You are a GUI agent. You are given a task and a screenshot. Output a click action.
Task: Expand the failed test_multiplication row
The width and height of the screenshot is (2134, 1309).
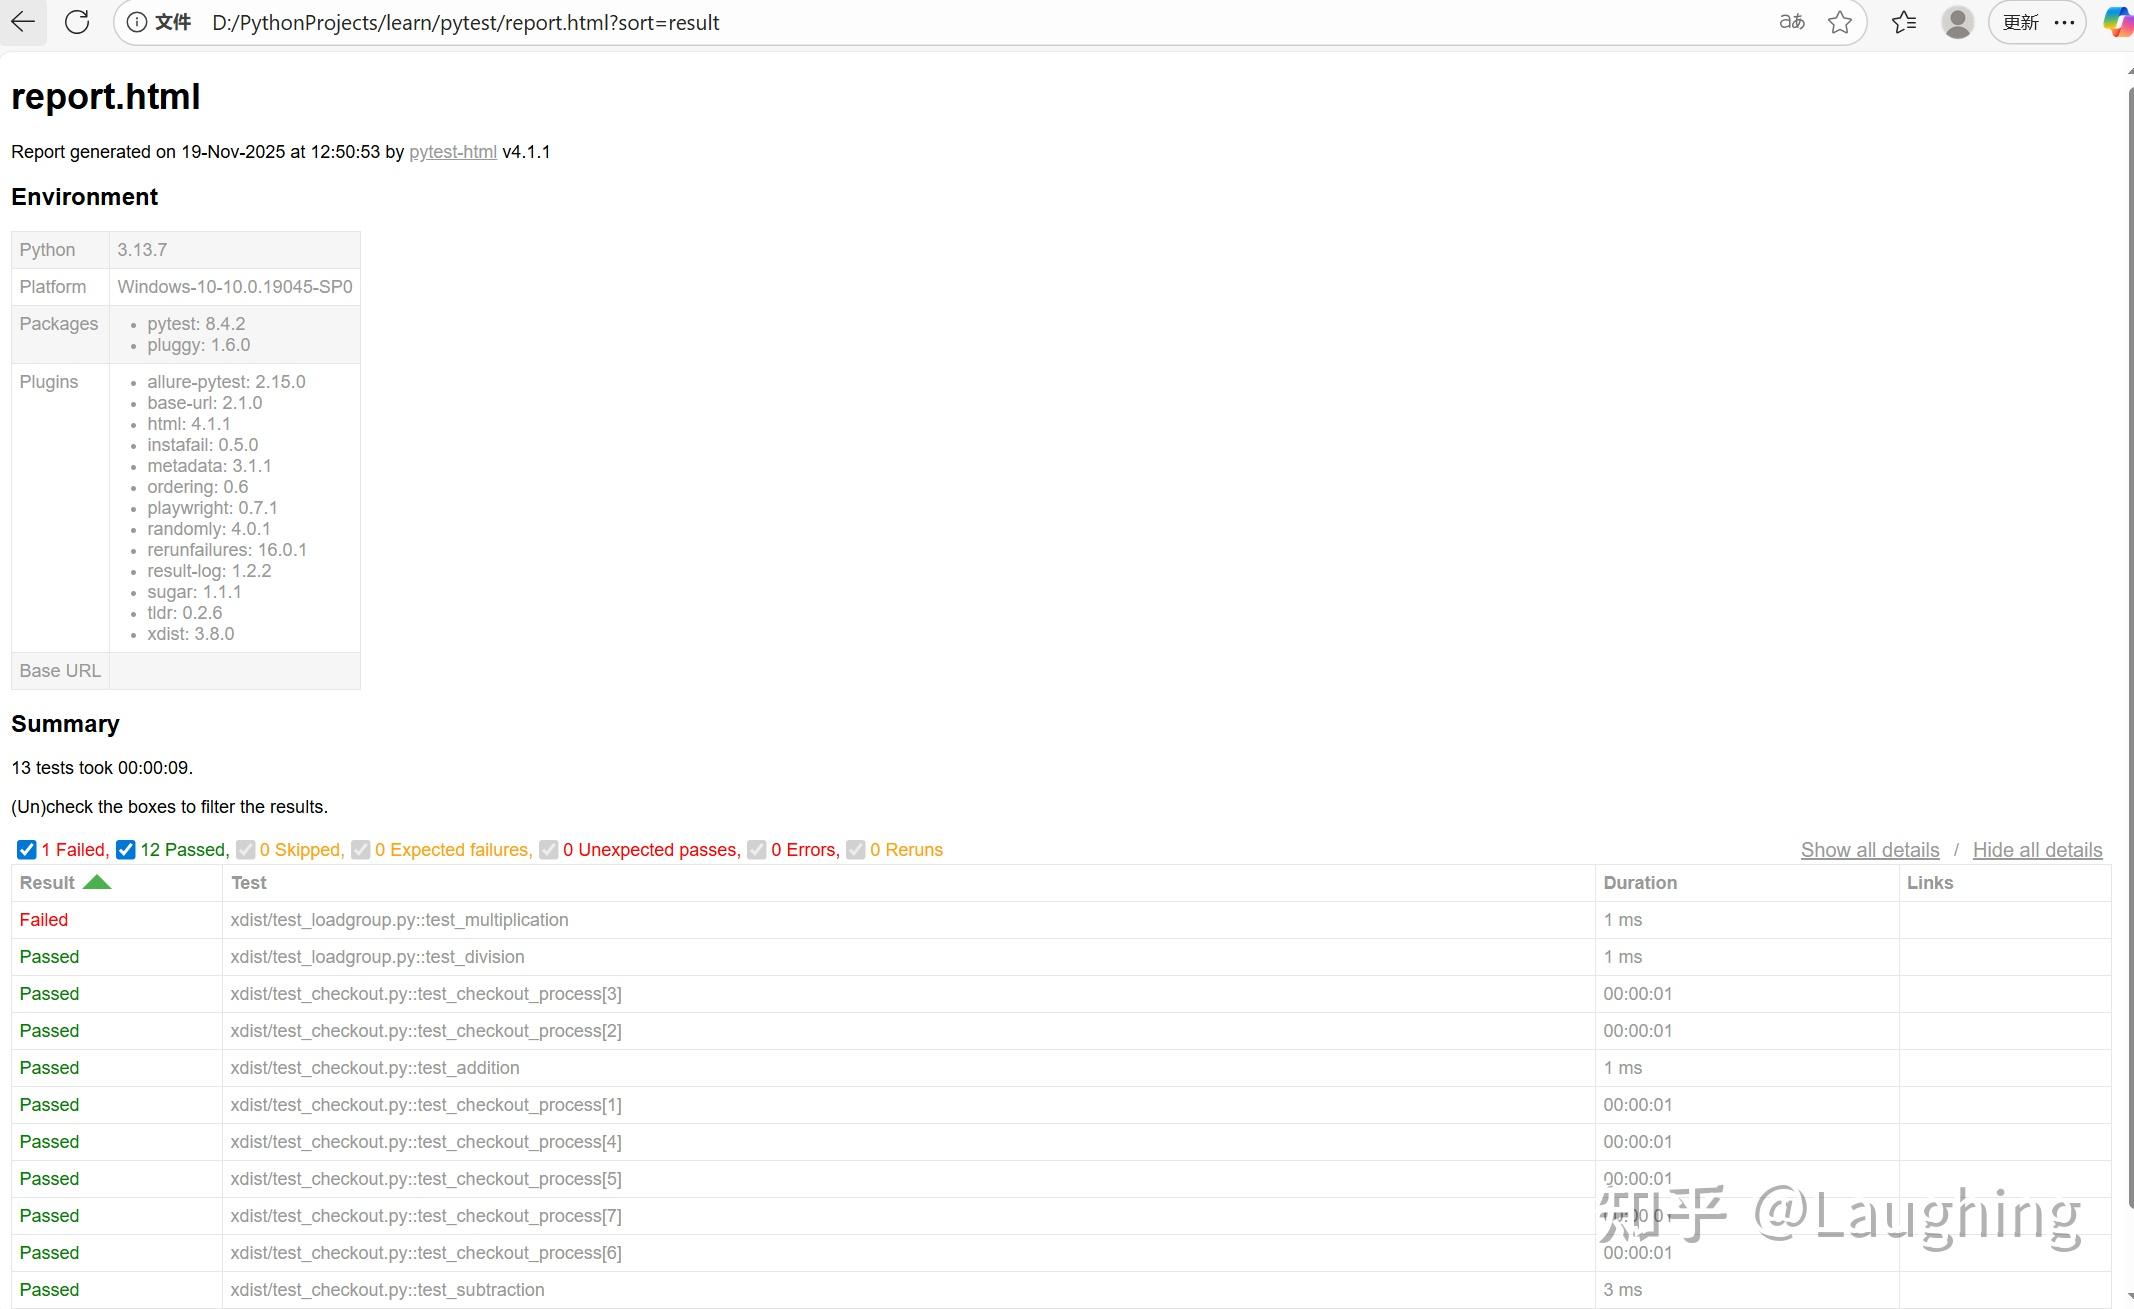[x=44, y=919]
